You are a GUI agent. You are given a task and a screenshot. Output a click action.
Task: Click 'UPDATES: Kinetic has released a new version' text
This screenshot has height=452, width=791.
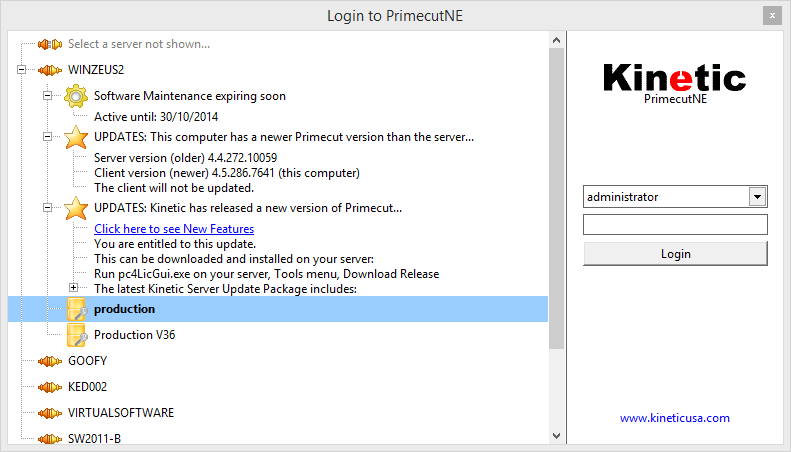[x=248, y=208]
